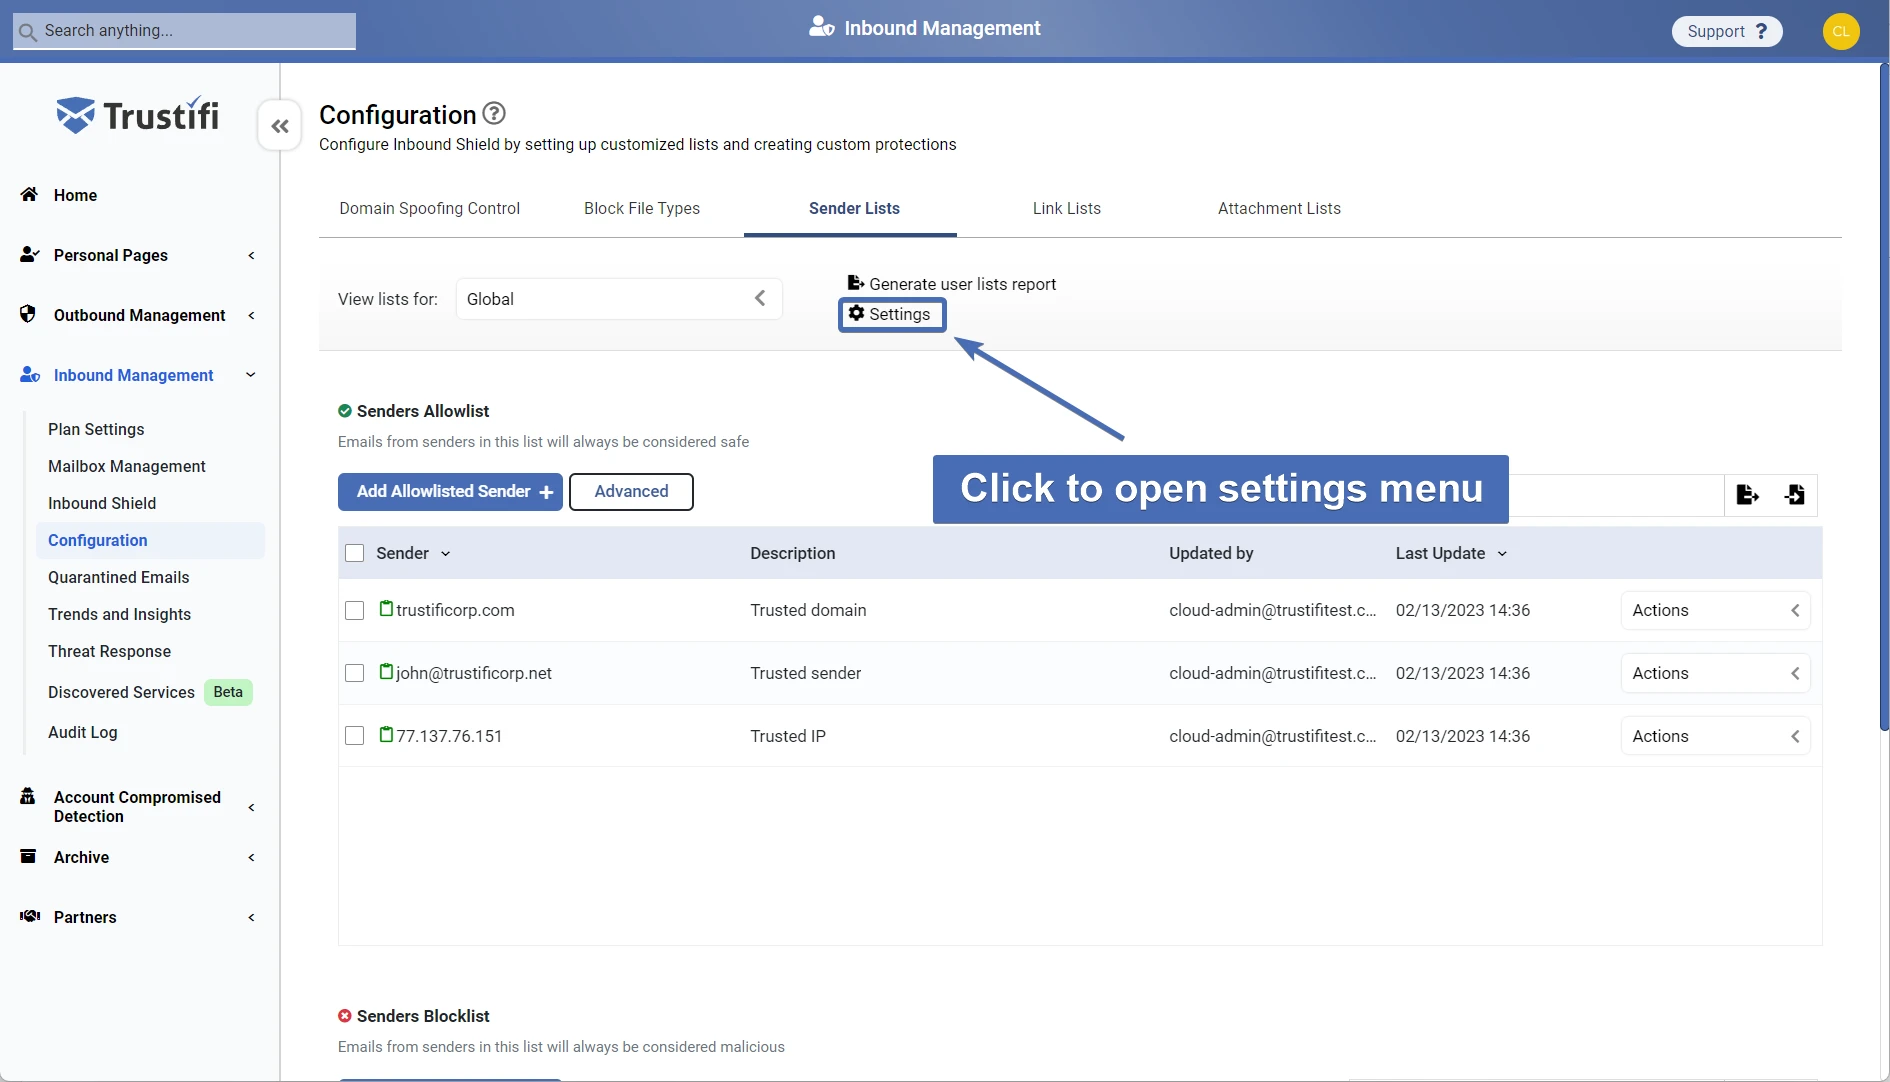This screenshot has width=1890, height=1082.
Task: Click the page vertical scrollbar
Action: click(x=1884, y=400)
